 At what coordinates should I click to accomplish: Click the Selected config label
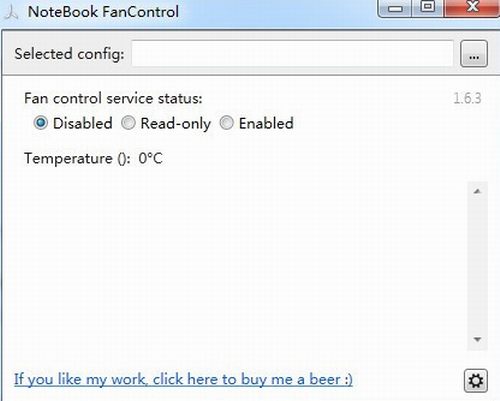pos(69,54)
